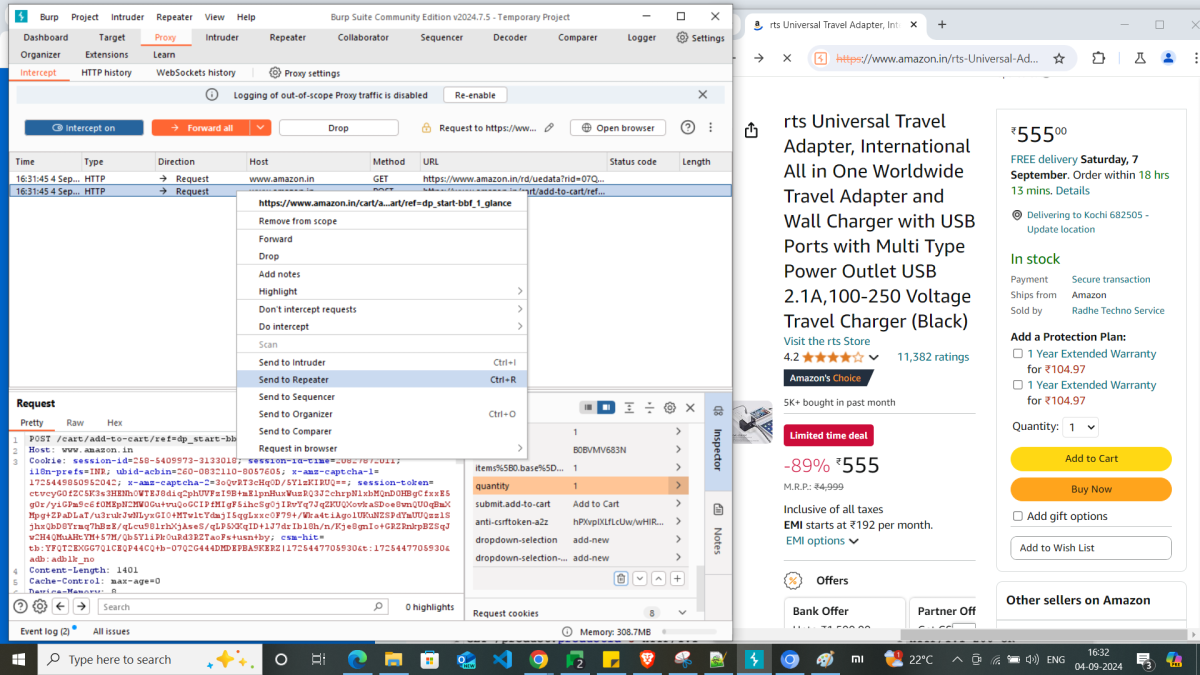Click Amazon Add to Cart button
Image resolution: width=1200 pixels, height=675 pixels.
coord(1091,458)
